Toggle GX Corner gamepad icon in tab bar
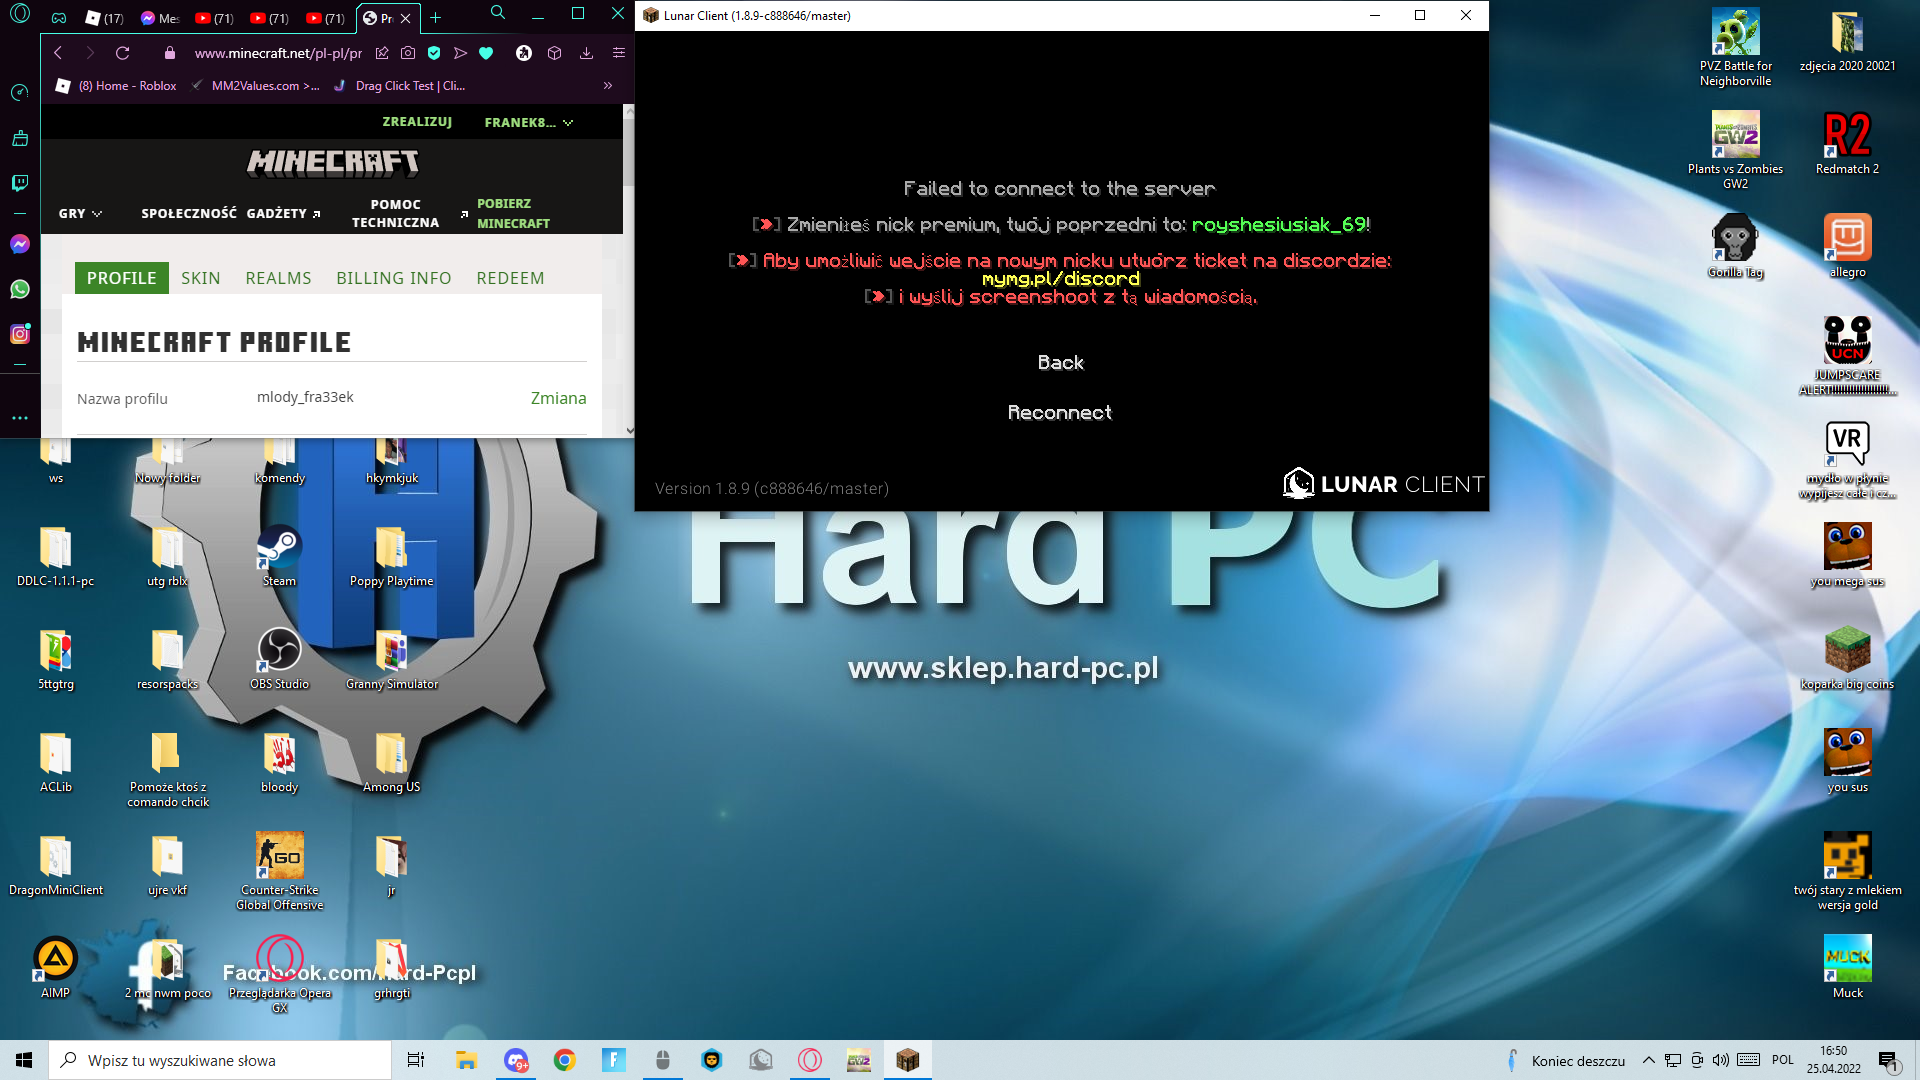This screenshot has height=1080, width=1920. [59, 18]
